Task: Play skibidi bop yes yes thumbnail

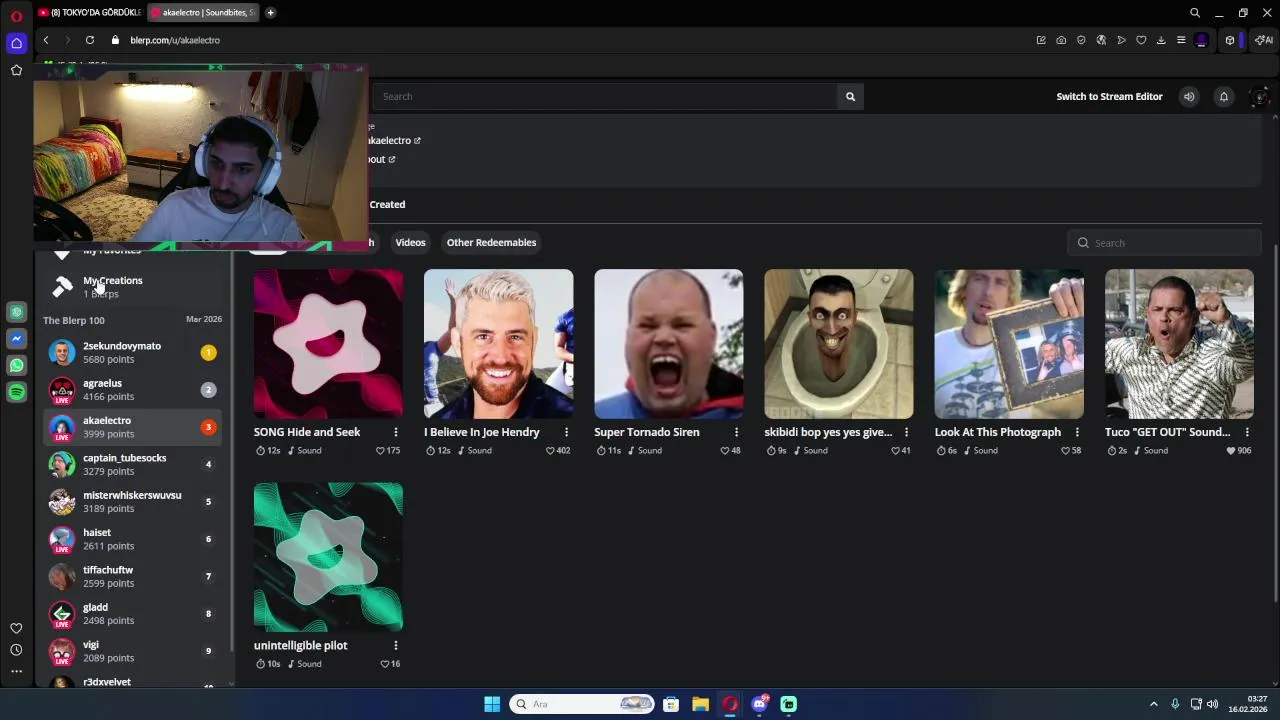Action: [x=838, y=343]
